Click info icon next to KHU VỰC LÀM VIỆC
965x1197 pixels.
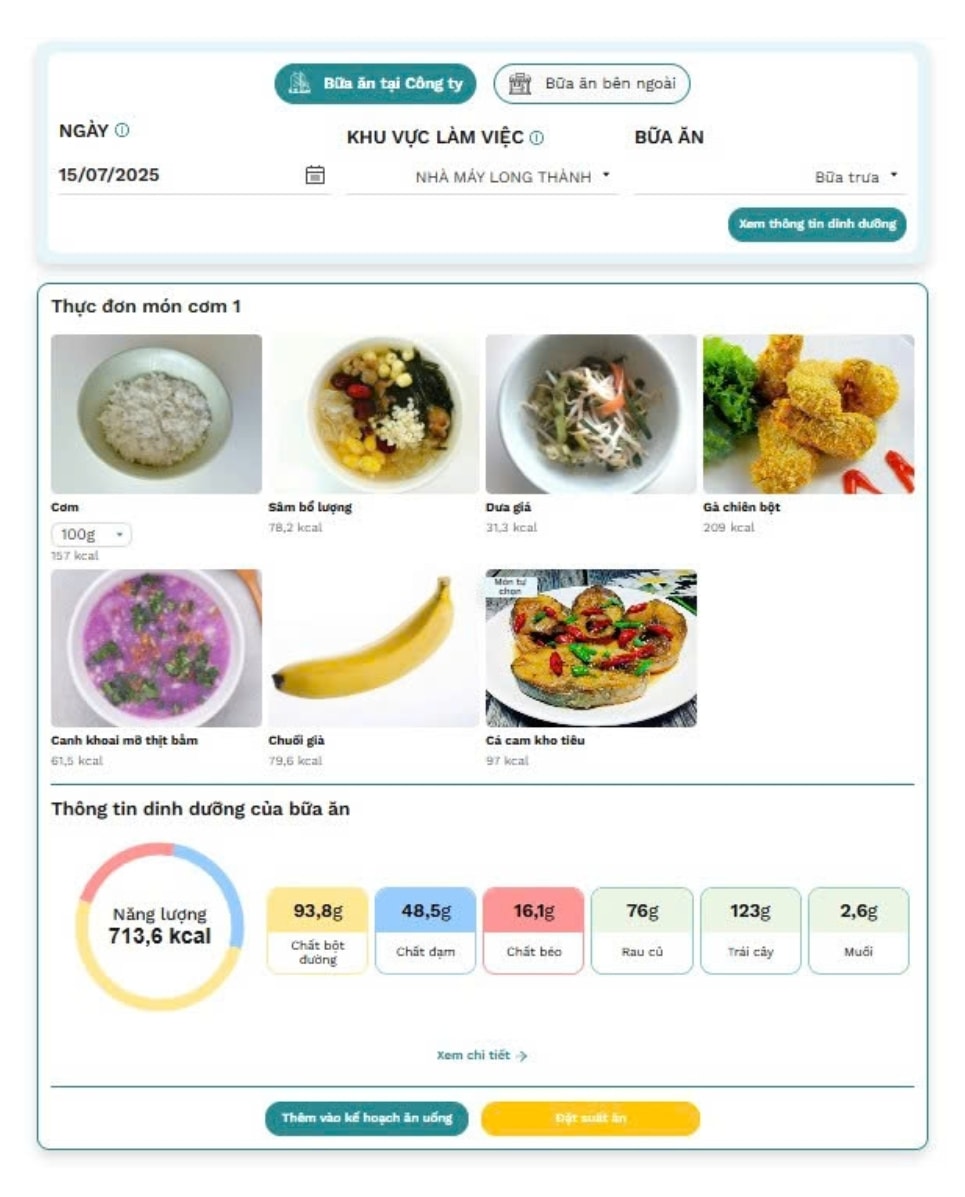(x=537, y=137)
